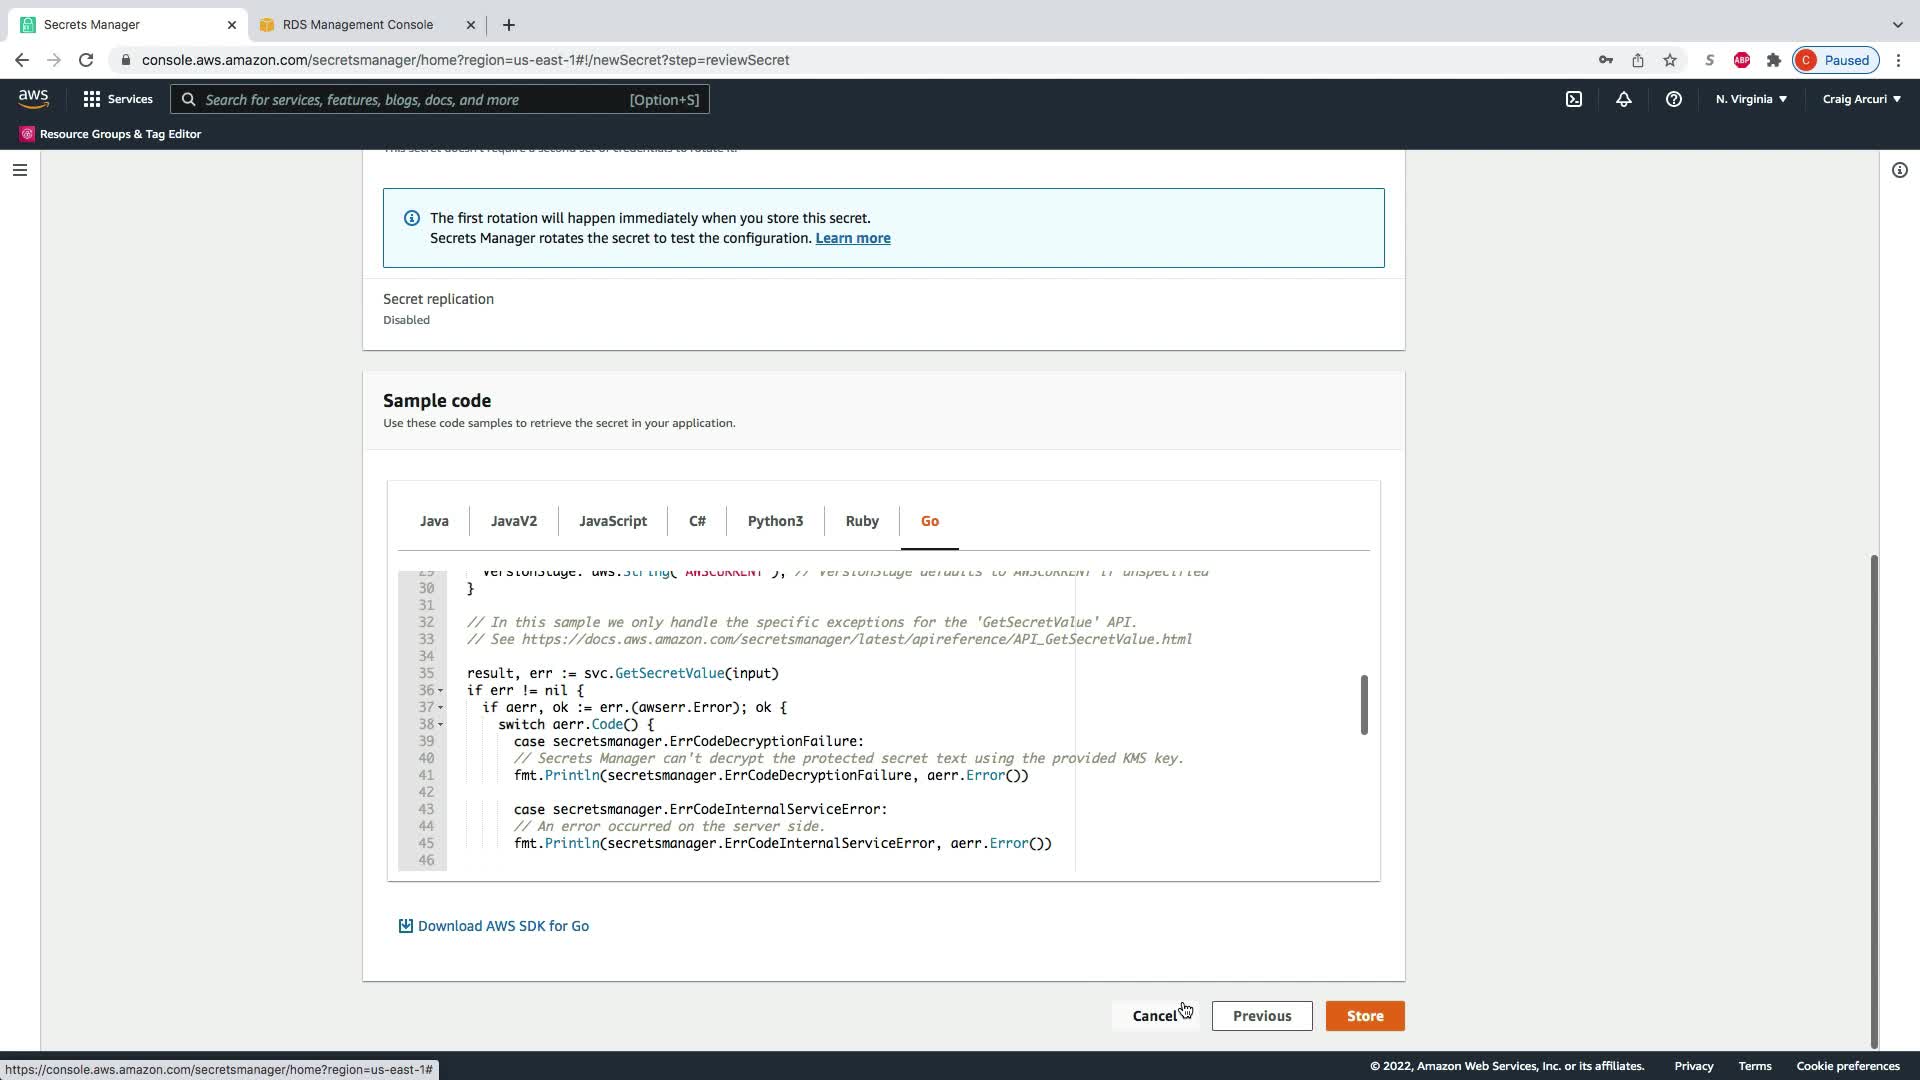Follow the Download AWS SDK for Go link

coord(503,926)
